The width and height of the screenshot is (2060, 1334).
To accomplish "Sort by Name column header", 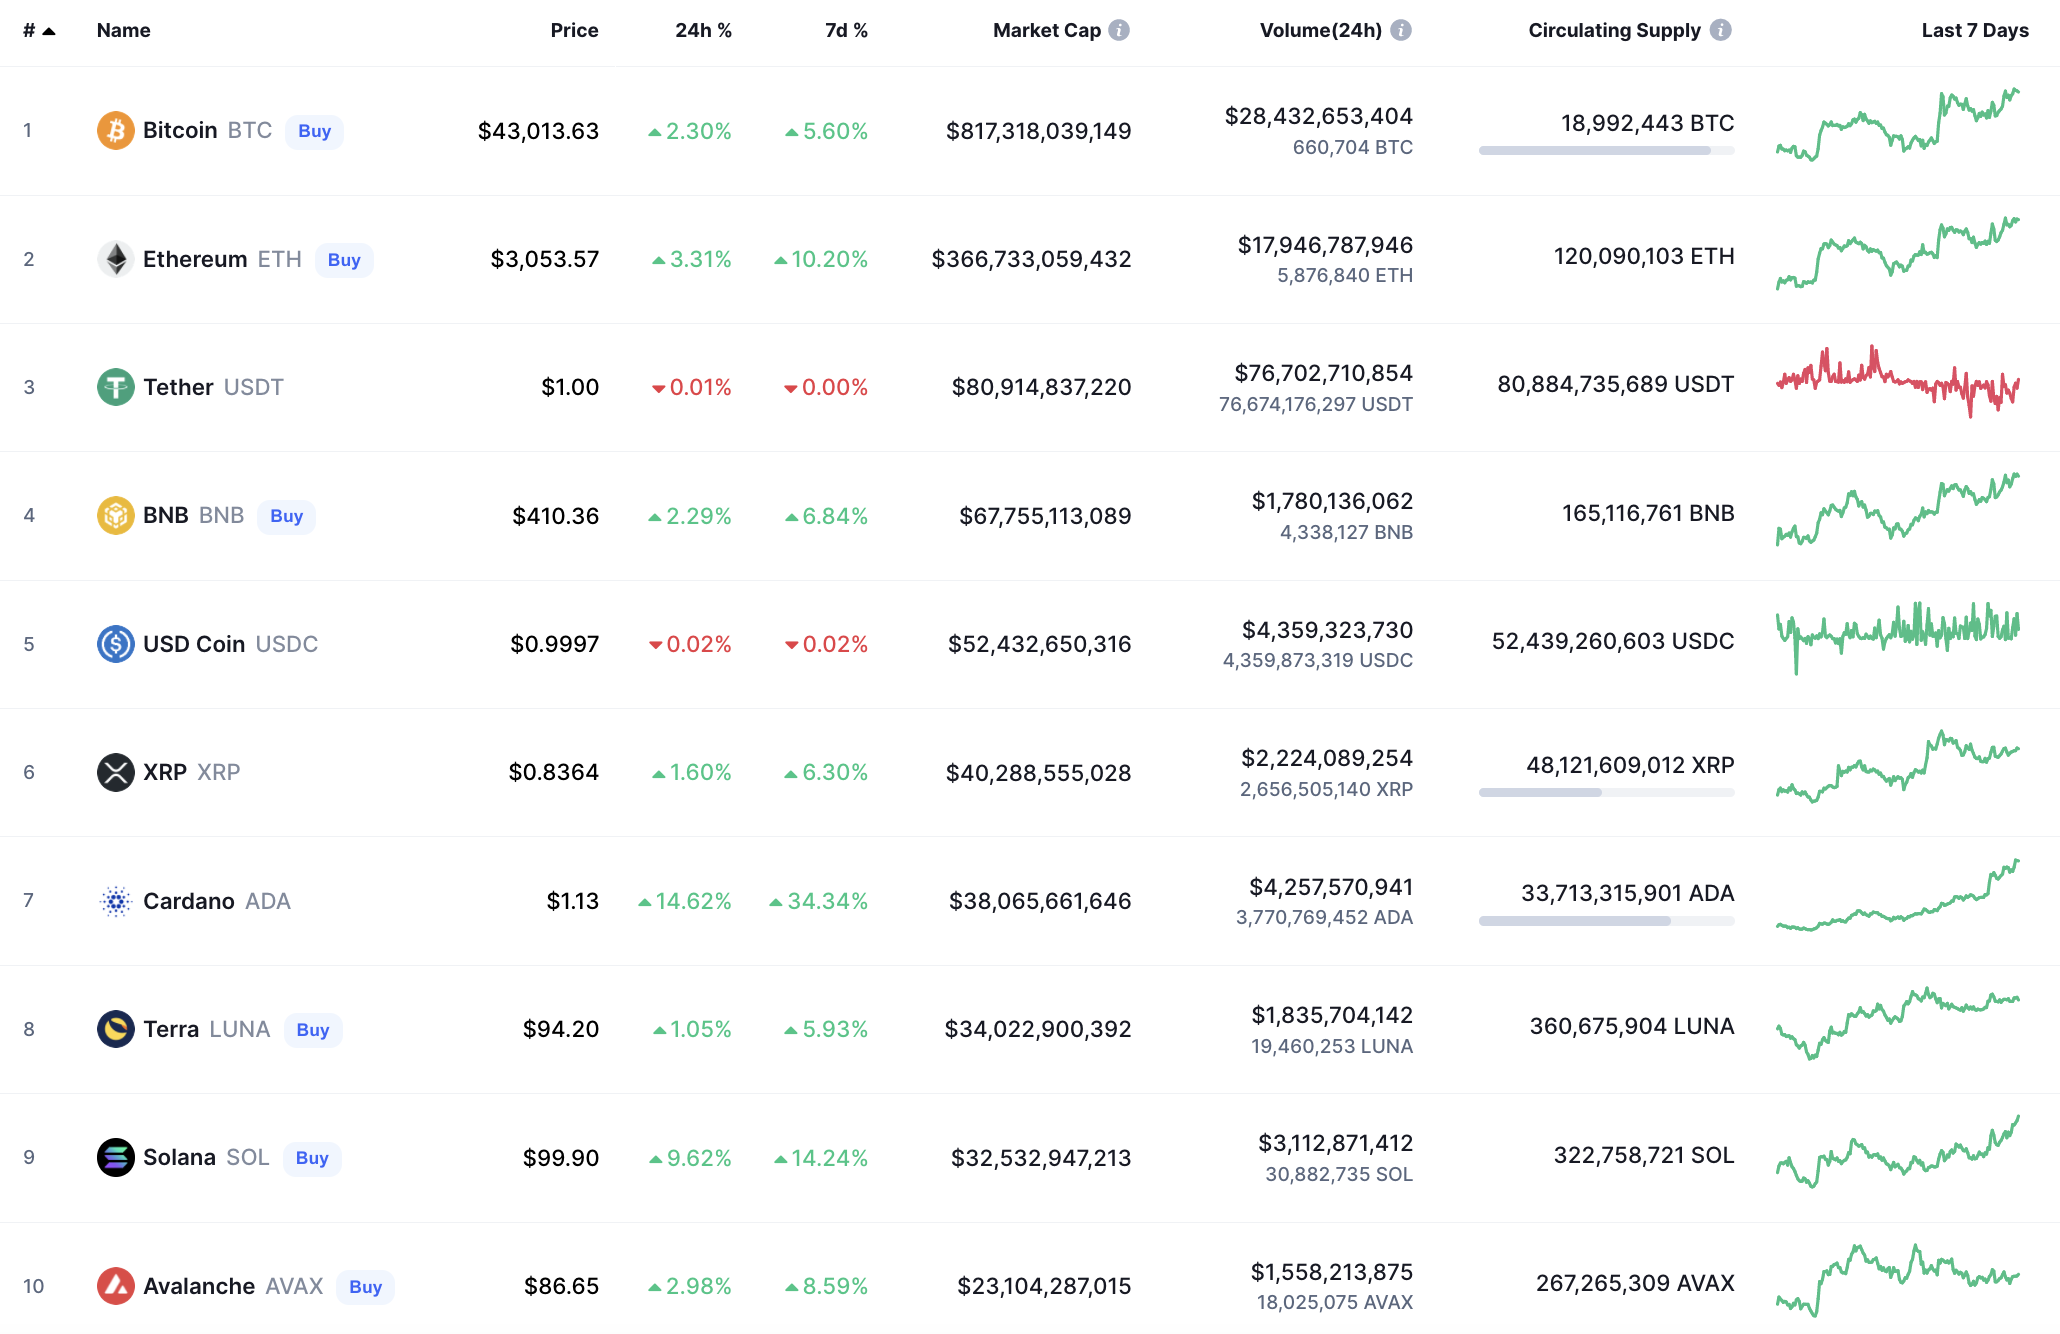I will click(x=123, y=30).
